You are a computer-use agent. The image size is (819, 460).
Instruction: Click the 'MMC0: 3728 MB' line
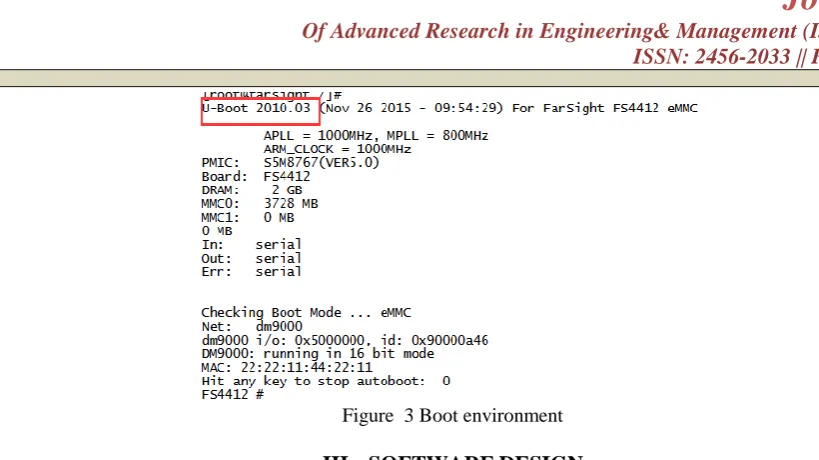point(260,204)
